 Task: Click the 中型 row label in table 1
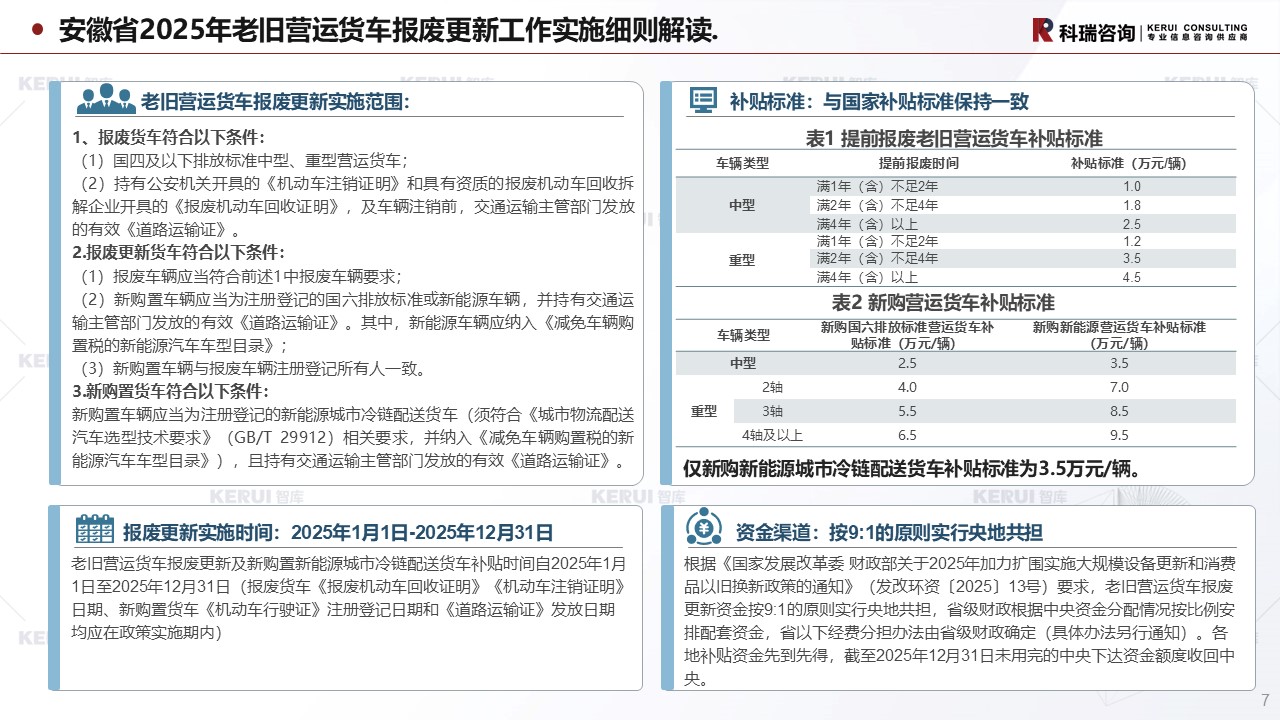[x=742, y=205]
